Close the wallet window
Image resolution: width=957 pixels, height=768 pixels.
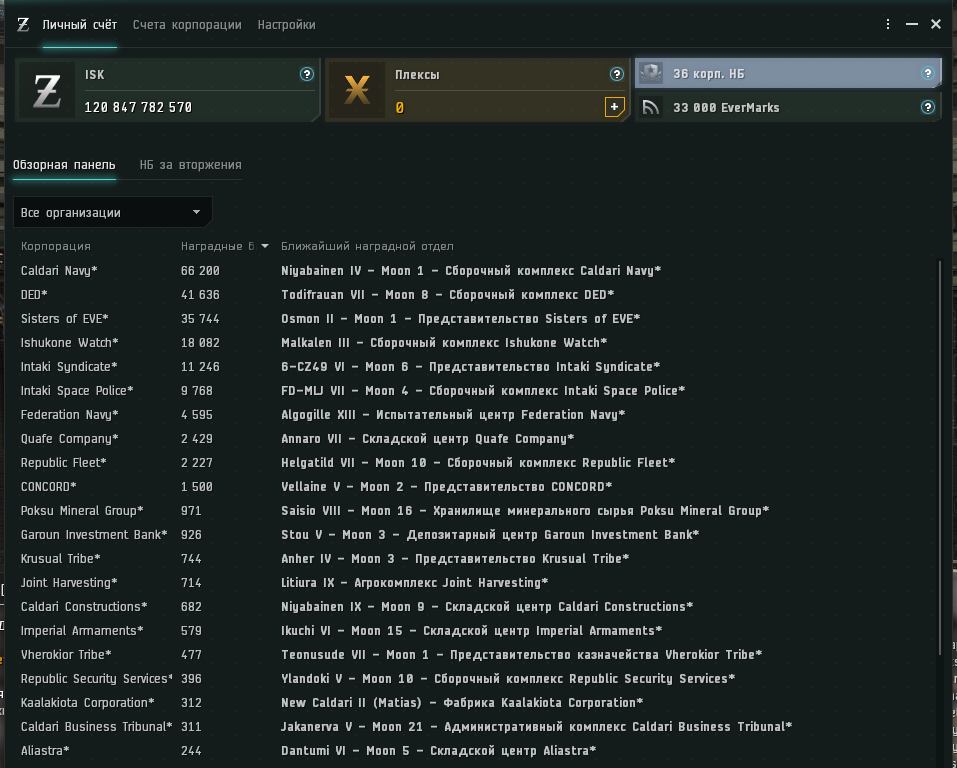[x=936, y=24]
